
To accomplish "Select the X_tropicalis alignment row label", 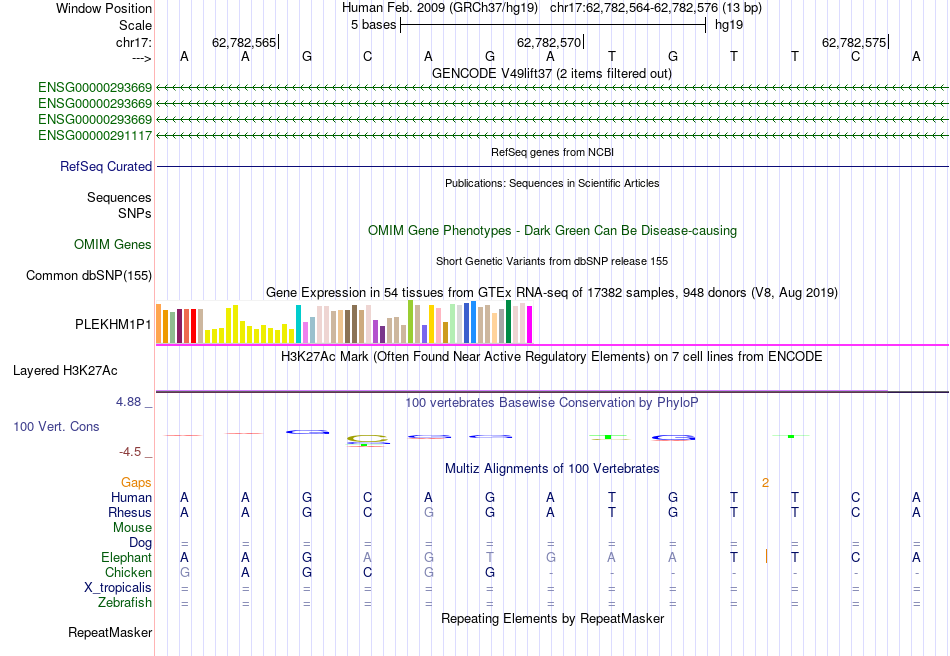I will [118, 588].
